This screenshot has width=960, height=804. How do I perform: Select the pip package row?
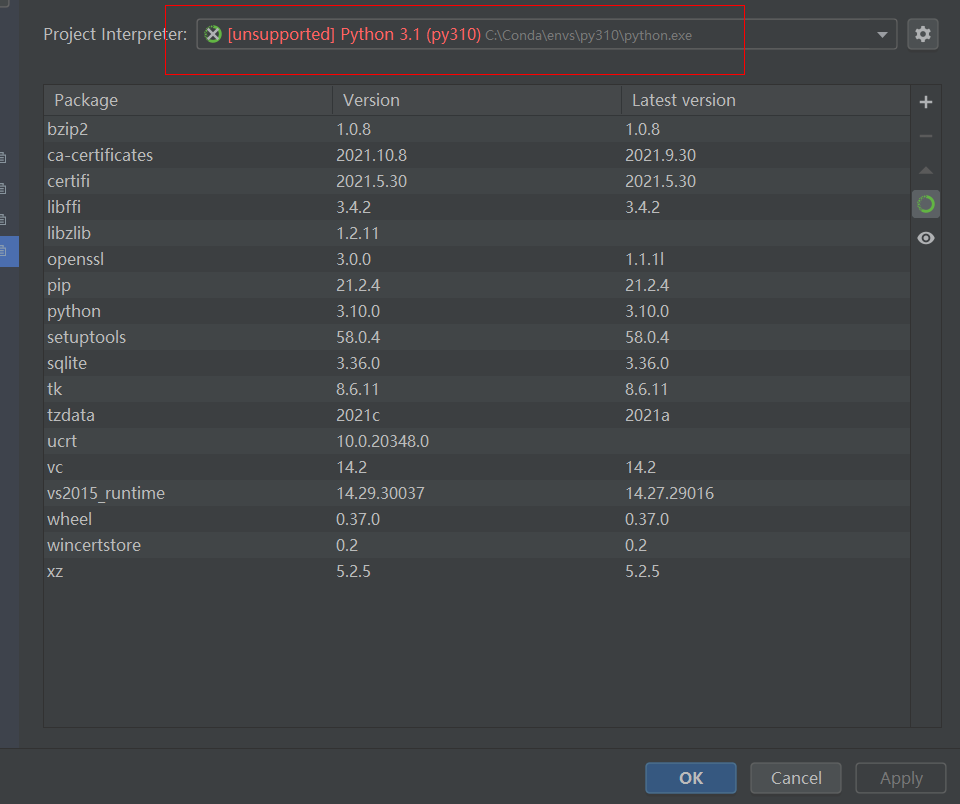477,285
